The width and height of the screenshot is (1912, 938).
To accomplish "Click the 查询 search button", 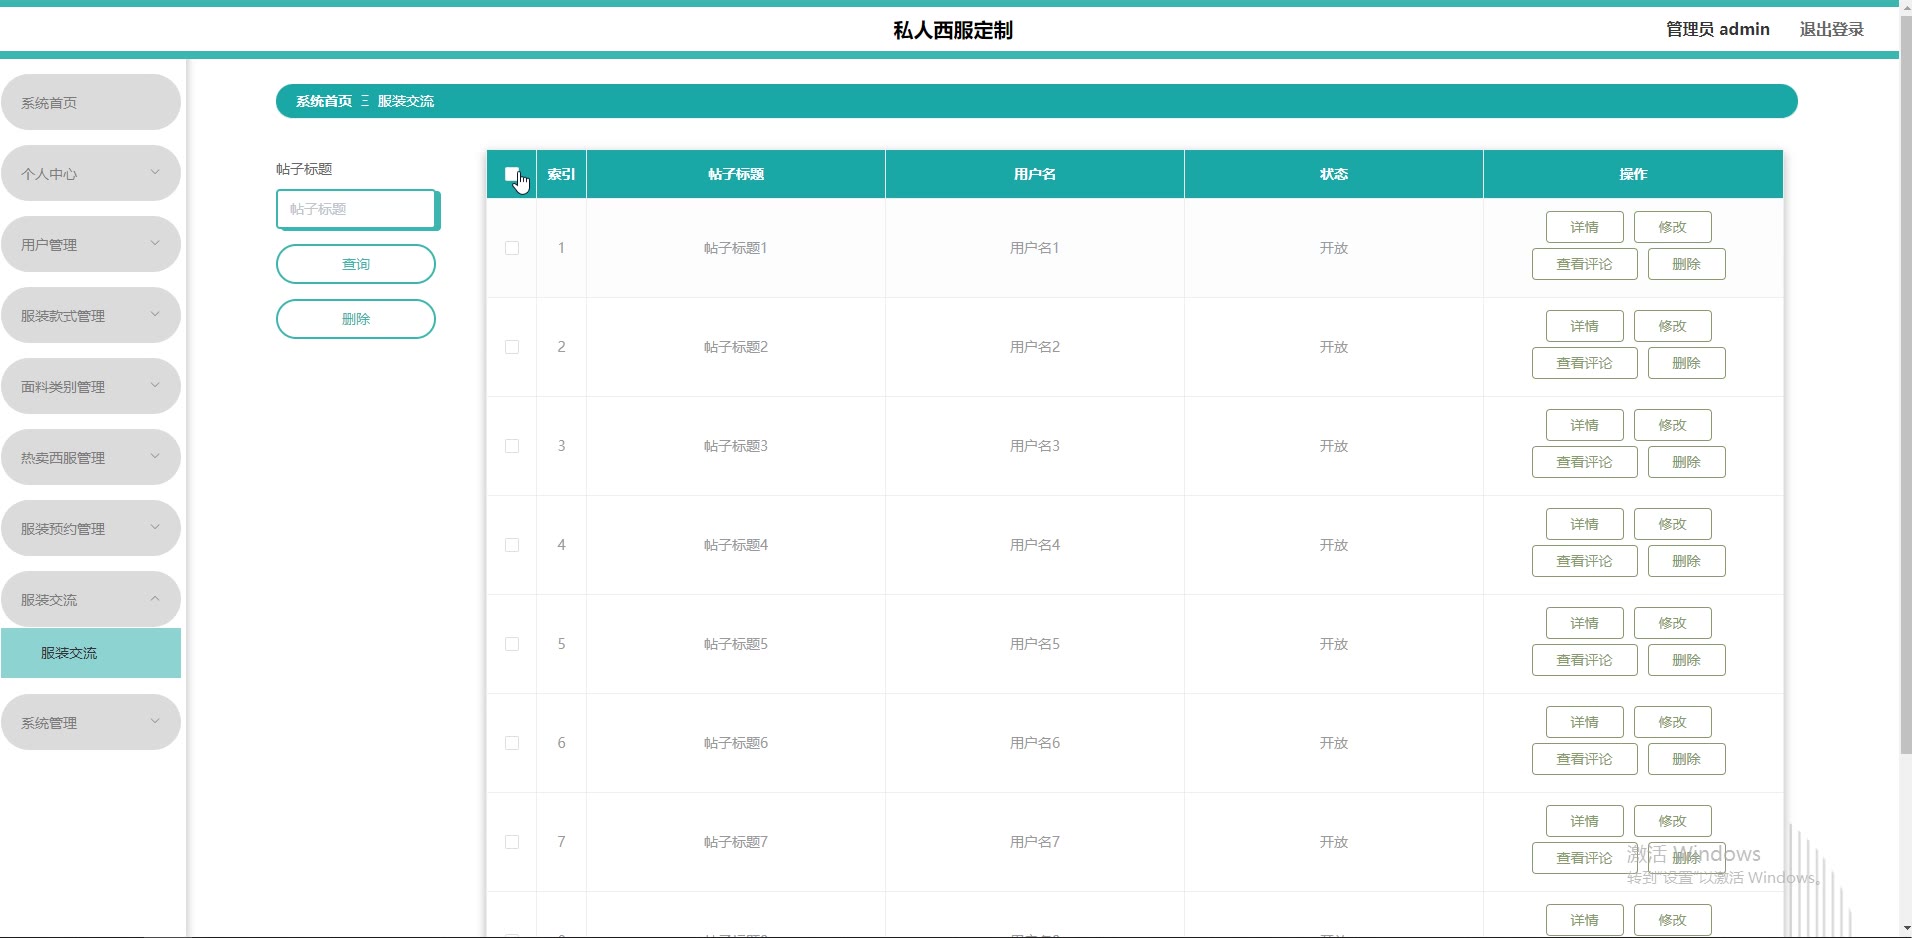I will 356,264.
